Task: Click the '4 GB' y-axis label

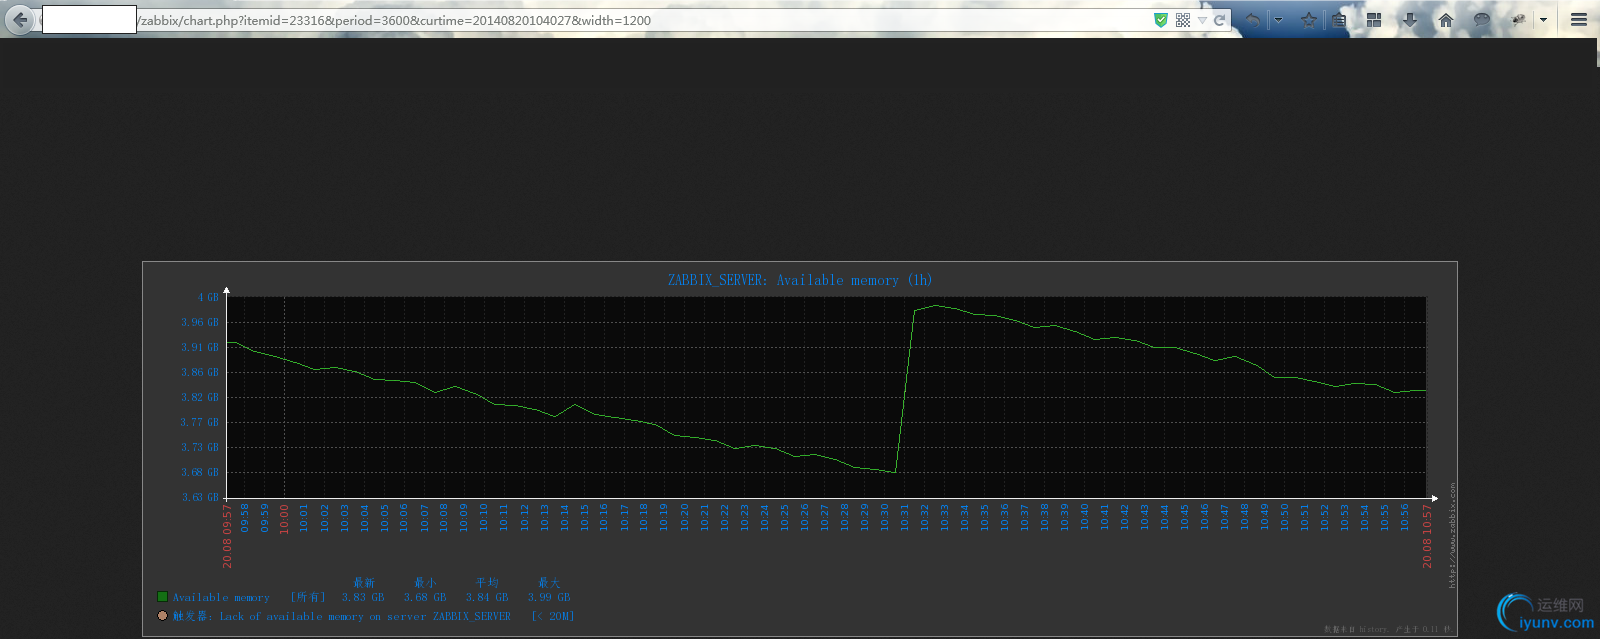Action: point(208,298)
